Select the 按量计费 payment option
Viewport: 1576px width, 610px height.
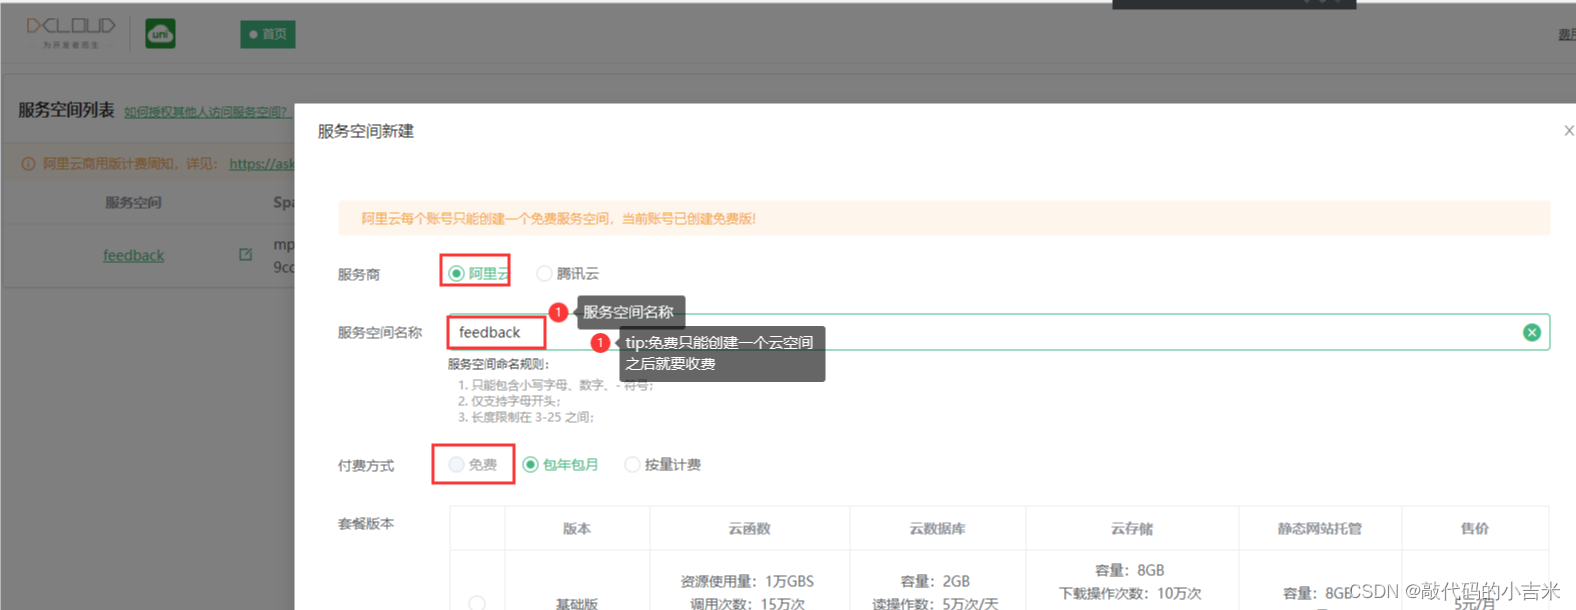(632, 464)
